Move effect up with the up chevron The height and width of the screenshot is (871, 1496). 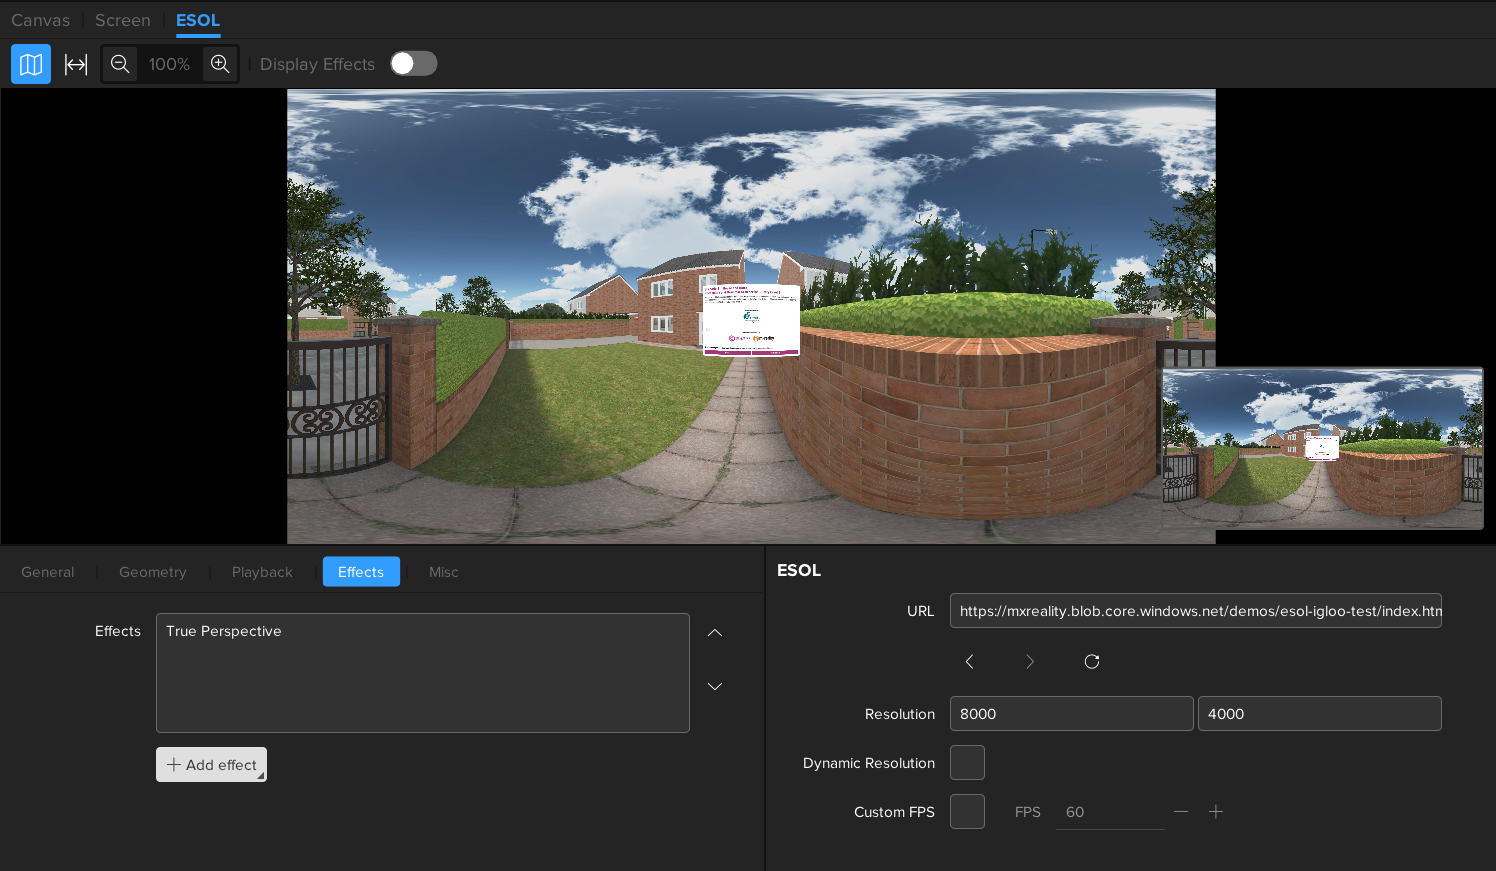(715, 633)
